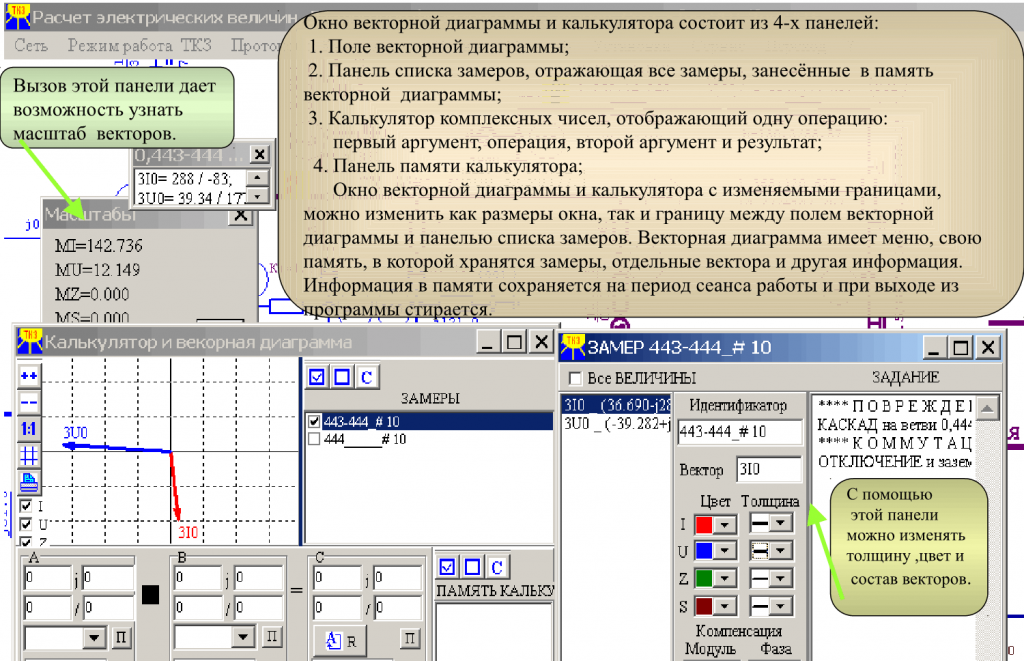Click the A|R mode icon in the calculator

pyautogui.click(x=338, y=640)
